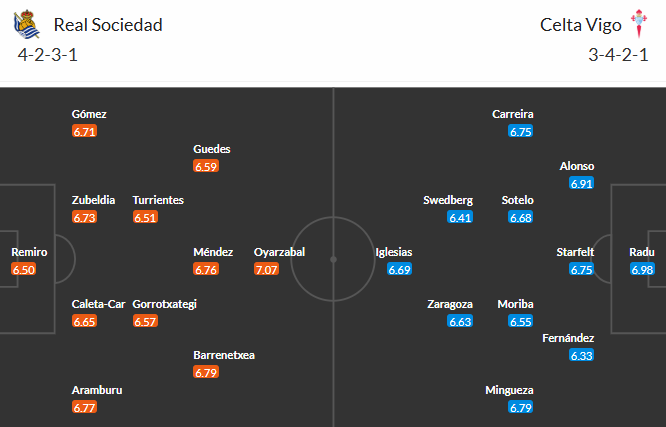Image resolution: width=666 pixels, height=427 pixels.
Task: Select Oyarzabal's 7.07 rating badge
Action: coord(267,269)
